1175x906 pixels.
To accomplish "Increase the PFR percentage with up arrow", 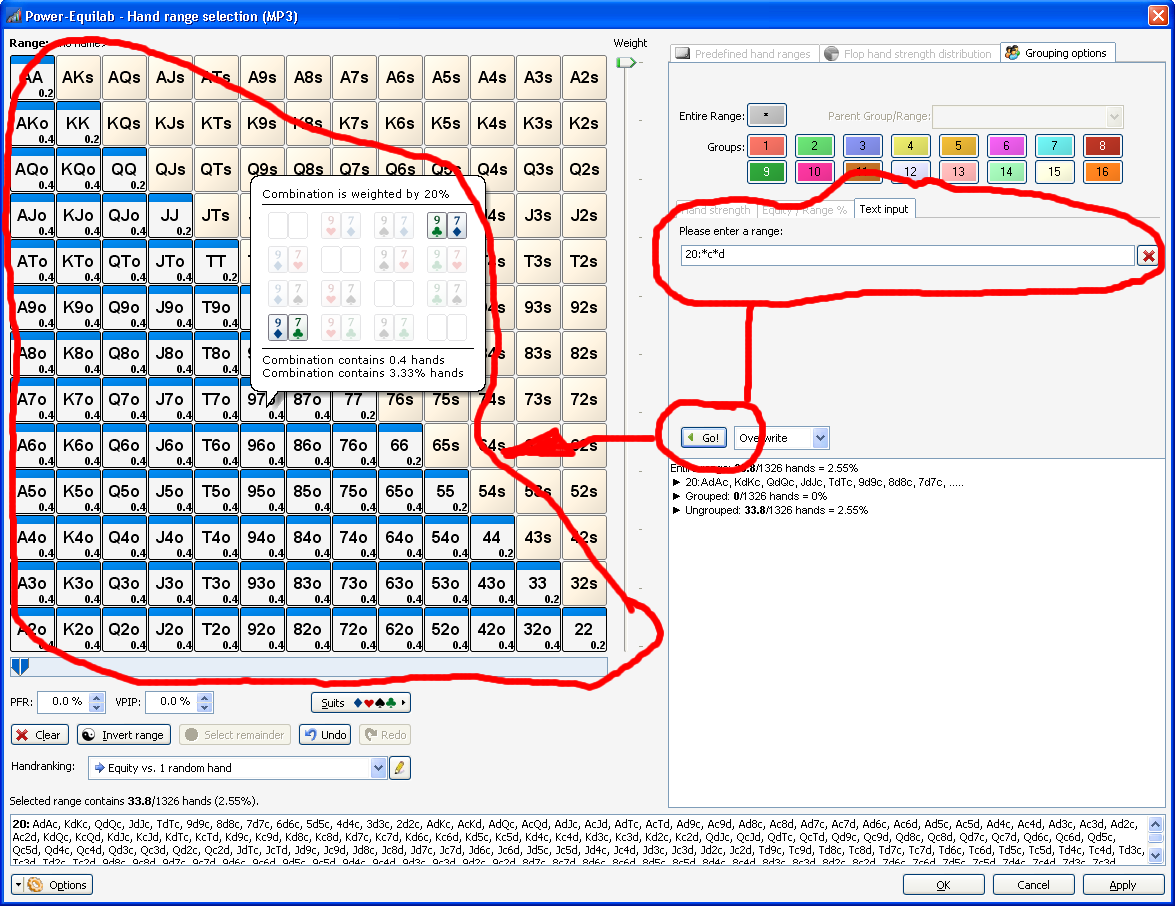I will click(97, 698).
